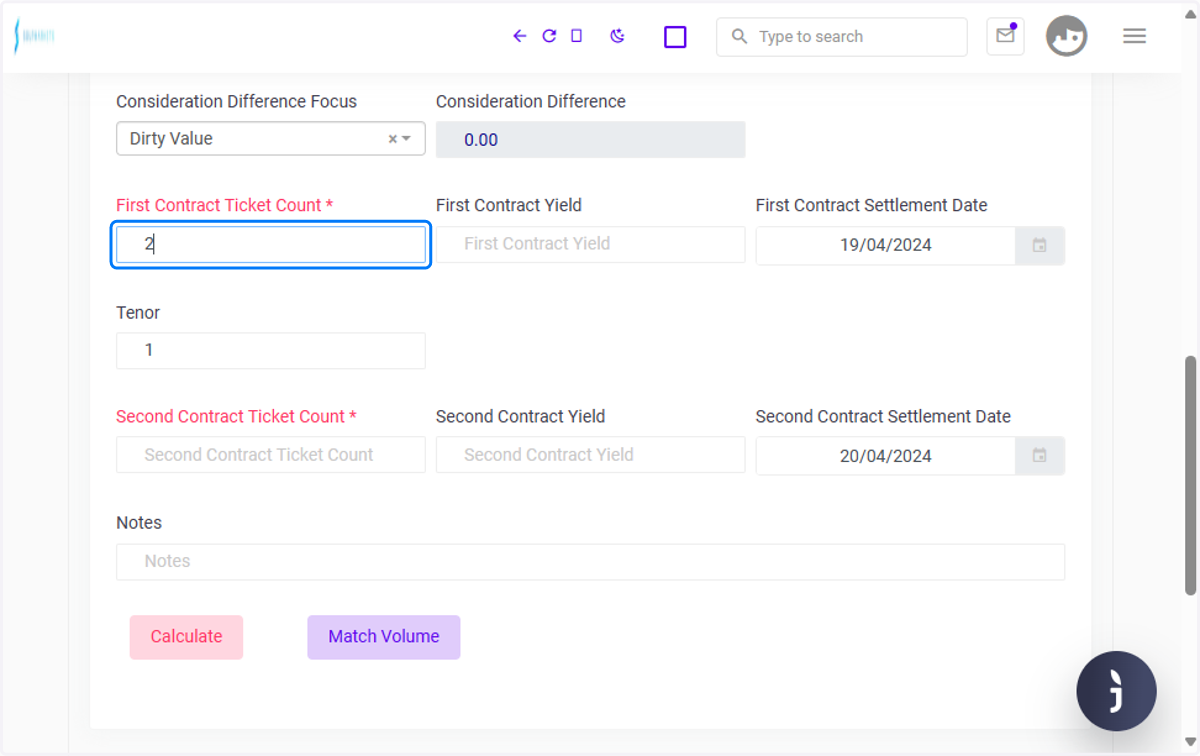
Task: Click the 19/04/2024 settlement date field
Action: [x=886, y=245]
